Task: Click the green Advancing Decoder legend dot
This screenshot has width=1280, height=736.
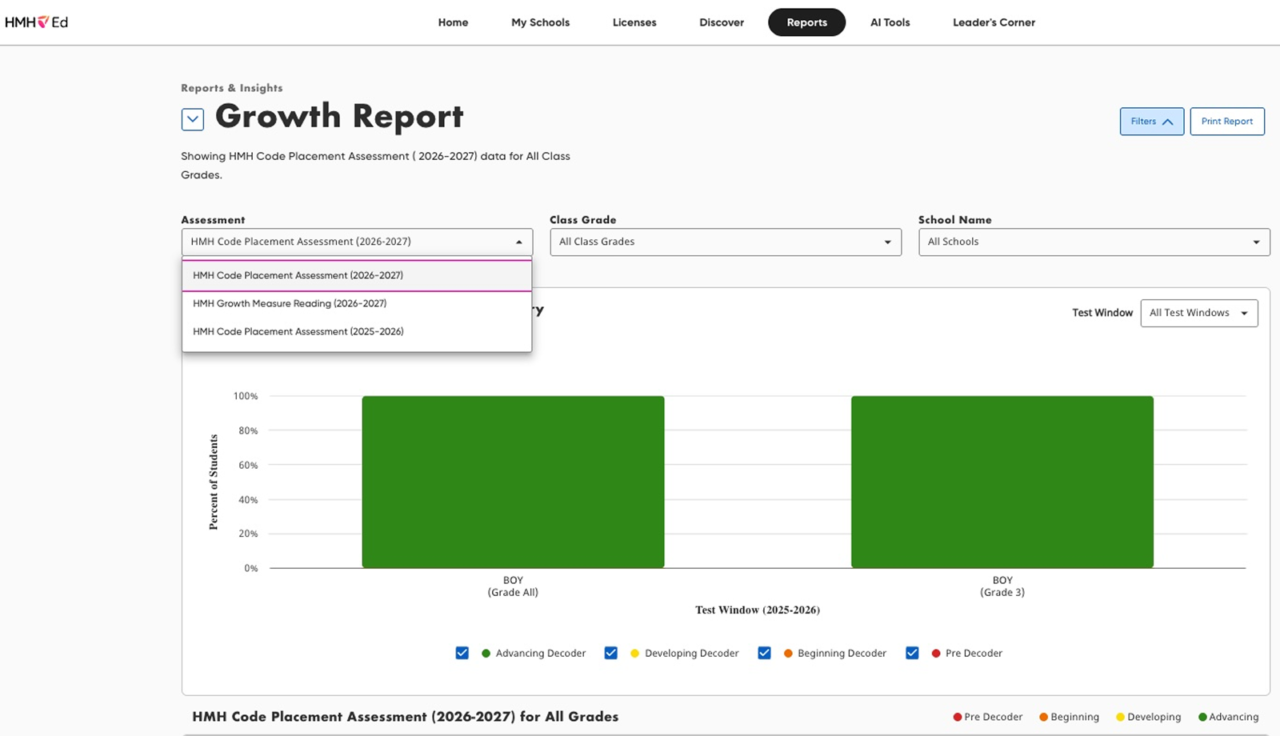Action: [486, 653]
